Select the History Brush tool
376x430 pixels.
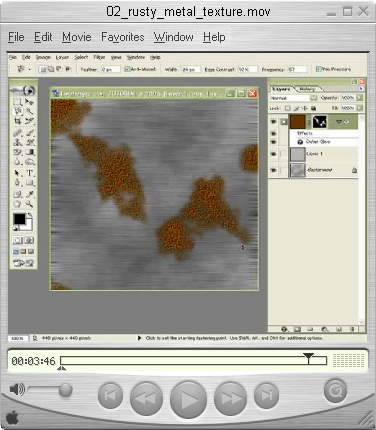tap(29, 142)
